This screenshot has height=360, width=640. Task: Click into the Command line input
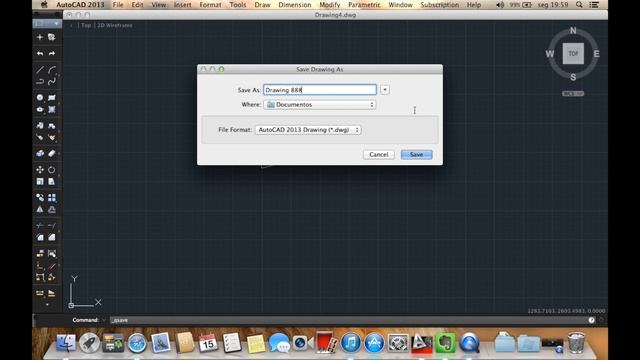[x=349, y=320]
